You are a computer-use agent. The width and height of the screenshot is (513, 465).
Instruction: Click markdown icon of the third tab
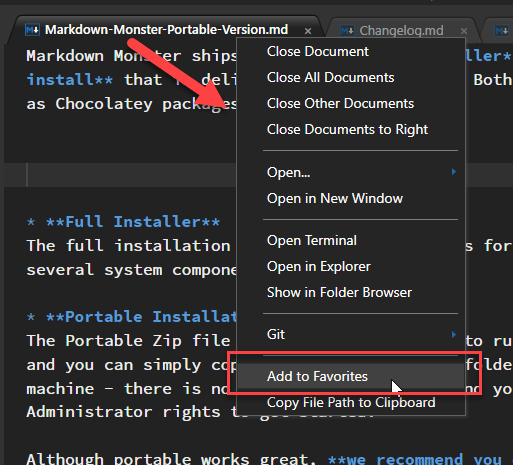click(x=501, y=31)
